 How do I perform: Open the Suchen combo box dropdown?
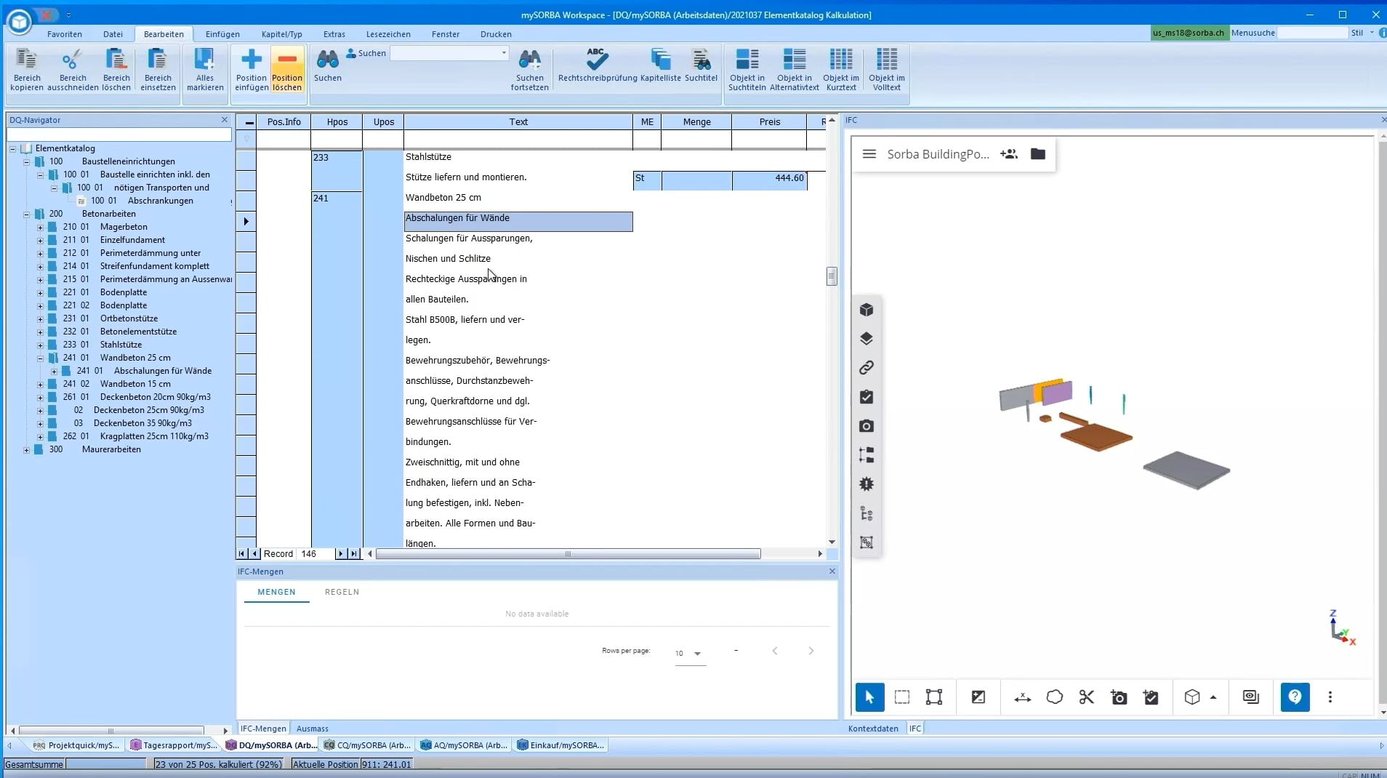(x=504, y=53)
